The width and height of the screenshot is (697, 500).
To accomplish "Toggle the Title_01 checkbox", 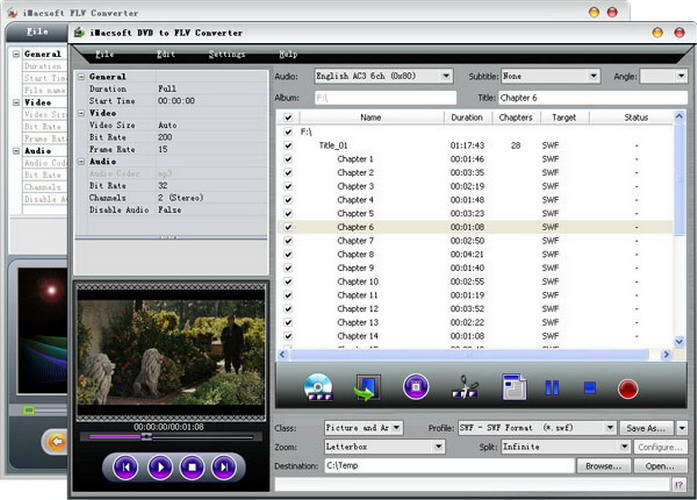I will tap(288, 145).
